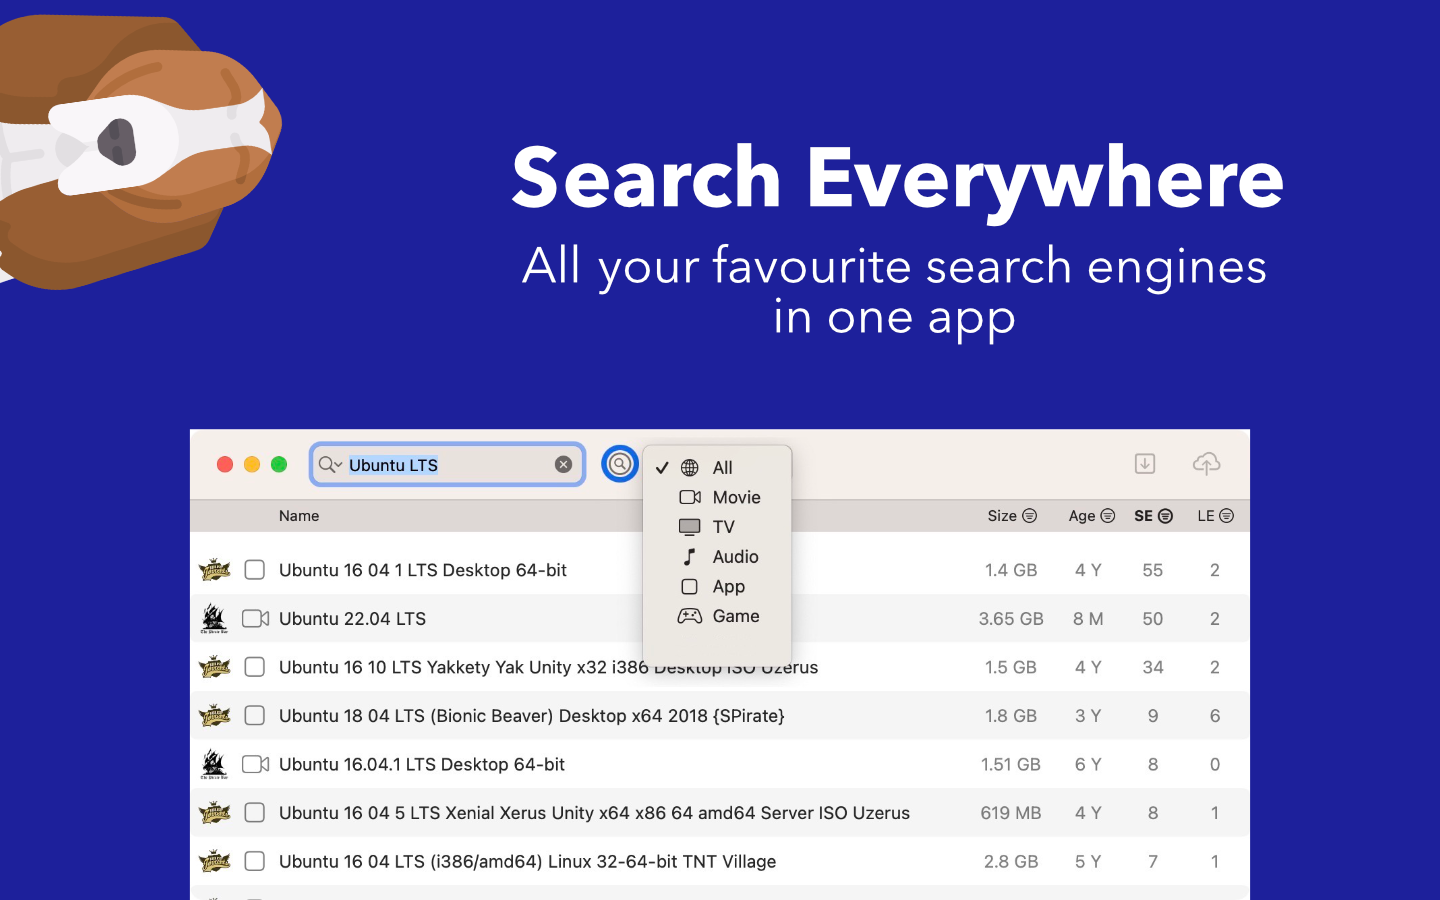Viewport: 1440px width, 900px height.
Task: Click movie type icon on Ubuntu 22.04 LTS row
Action: point(256,619)
